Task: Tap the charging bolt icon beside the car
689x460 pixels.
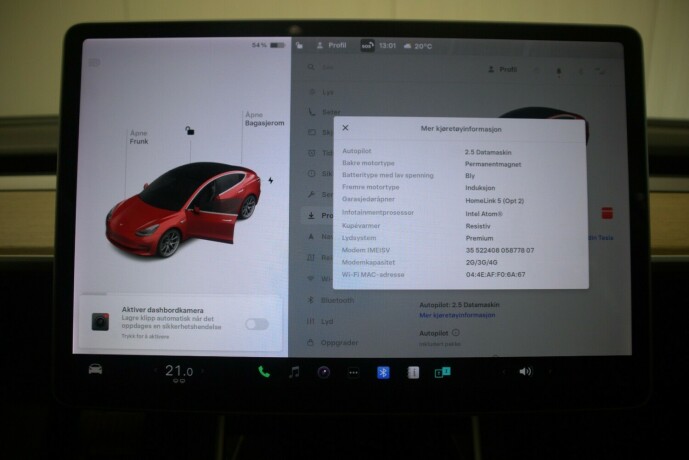Action: tap(271, 180)
